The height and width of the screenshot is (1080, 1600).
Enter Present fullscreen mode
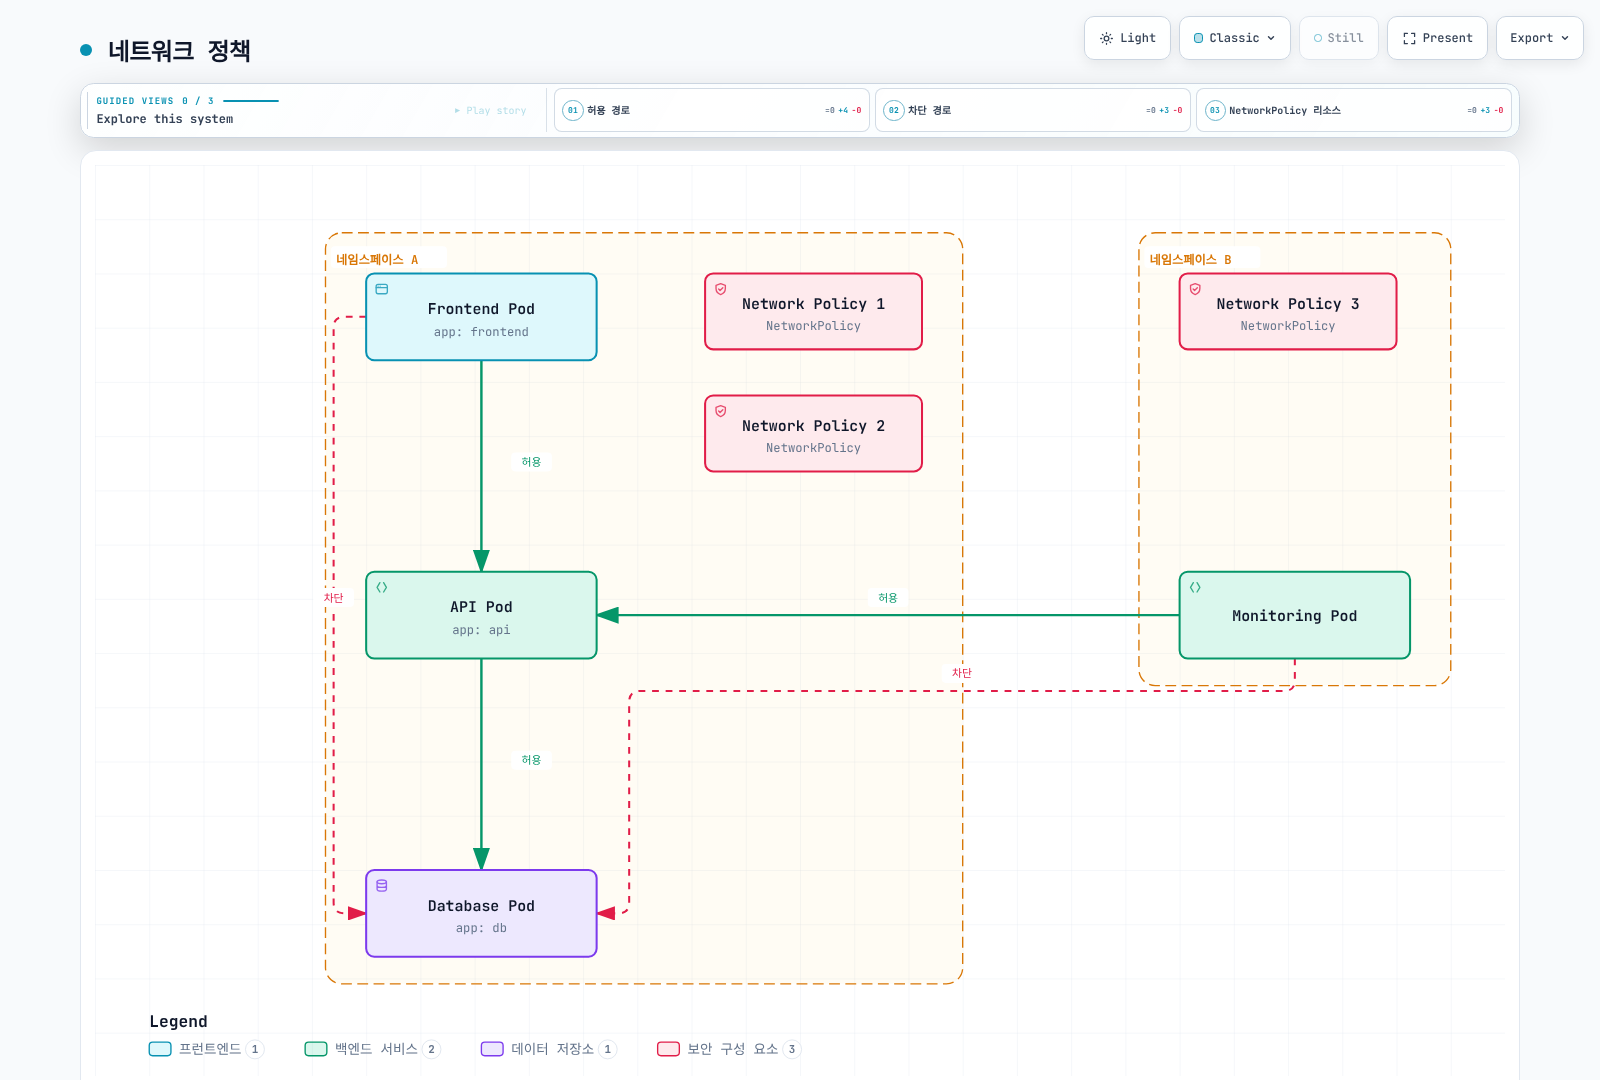pyautogui.click(x=1437, y=38)
